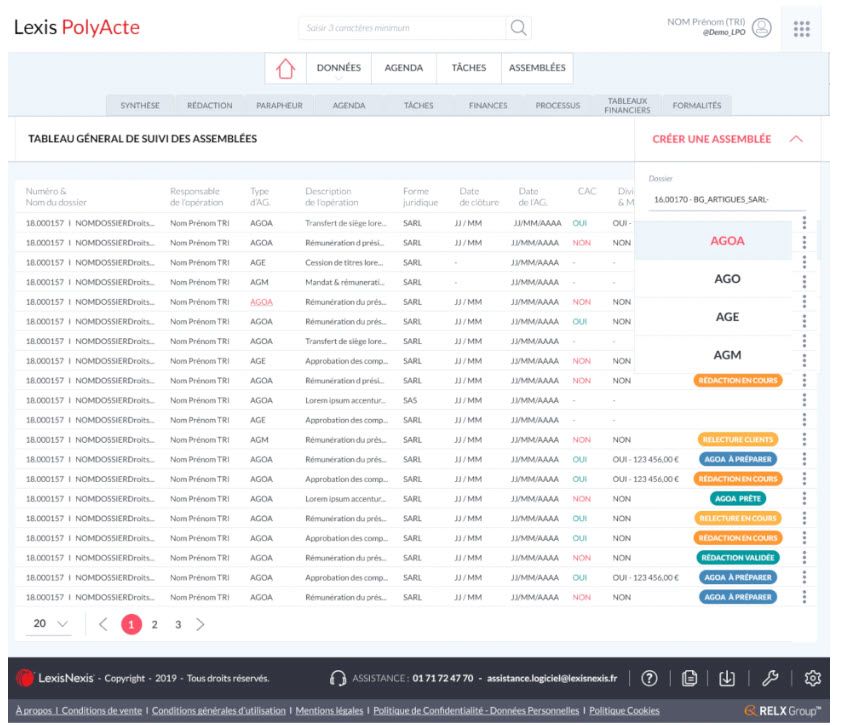This screenshot has height=725, width=842.
Task: Switch to the Tableaux Financiers sub-tab
Action: click(x=627, y=105)
